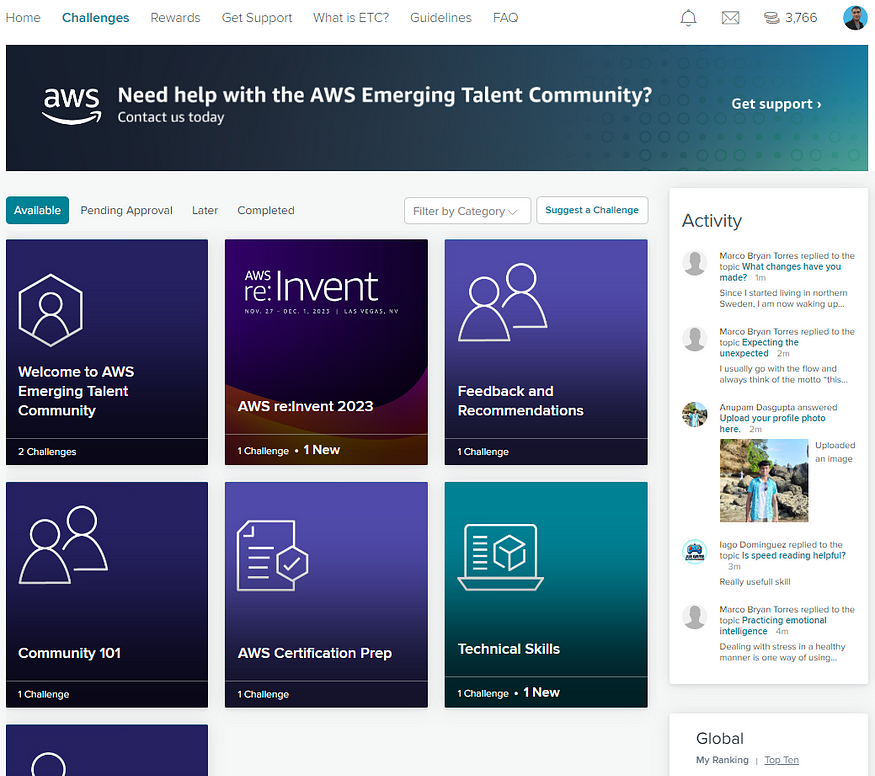The image size is (875, 776).
Task: Click 'Since I started living in northern Sweden' text
Action: click(x=783, y=298)
